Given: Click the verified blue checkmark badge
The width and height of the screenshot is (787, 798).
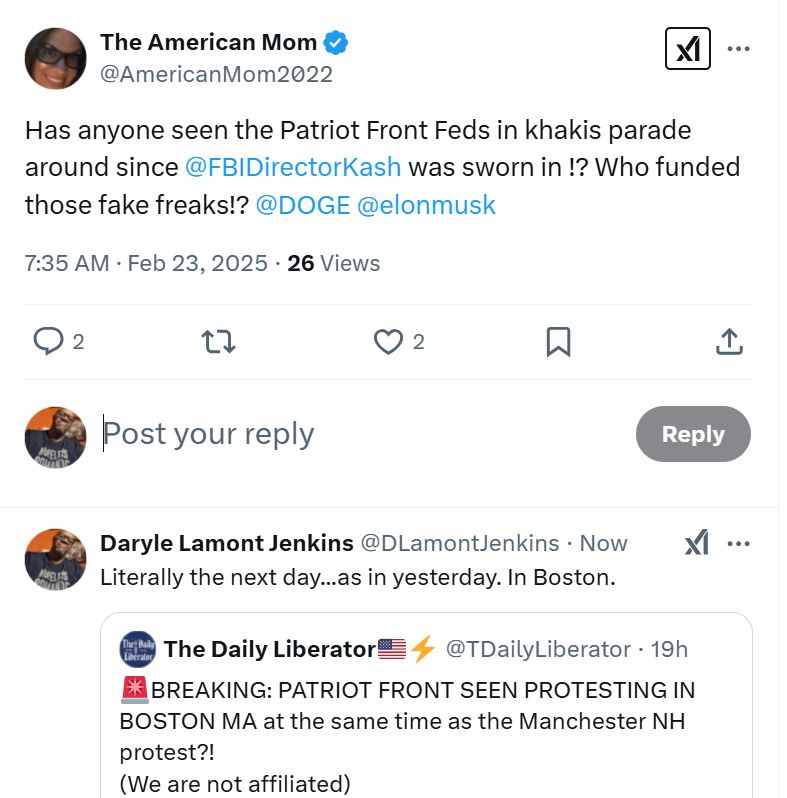Looking at the screenshot, I should tap(336, 43).
